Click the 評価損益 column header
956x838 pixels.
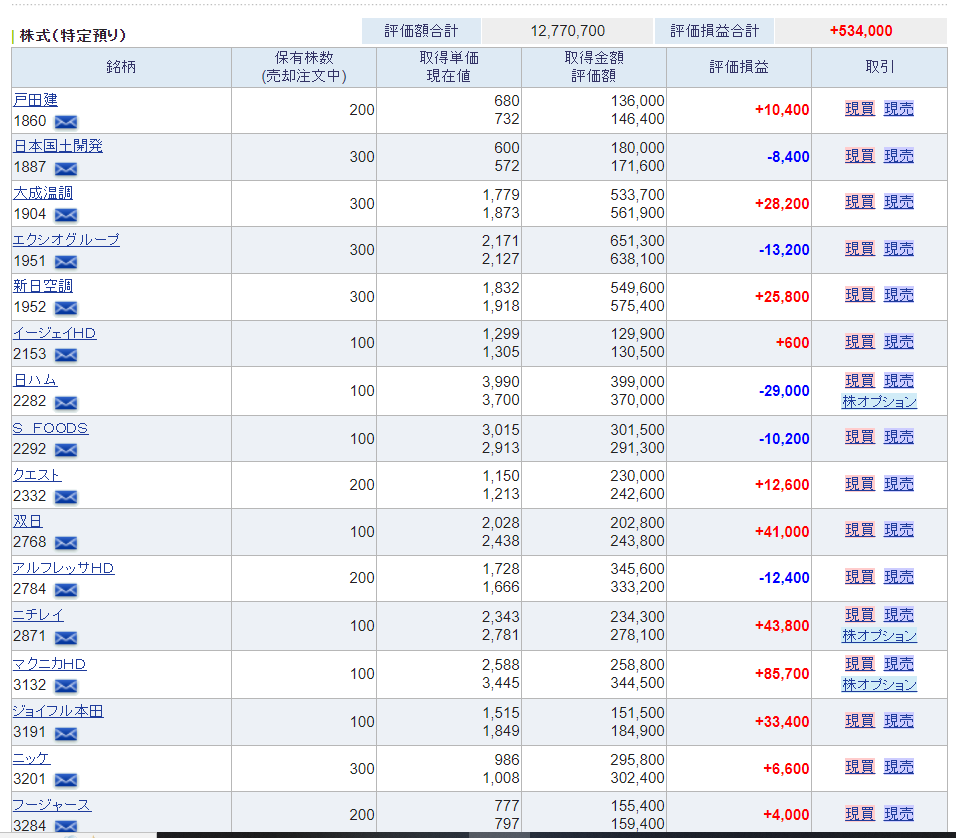click(739, 67)
